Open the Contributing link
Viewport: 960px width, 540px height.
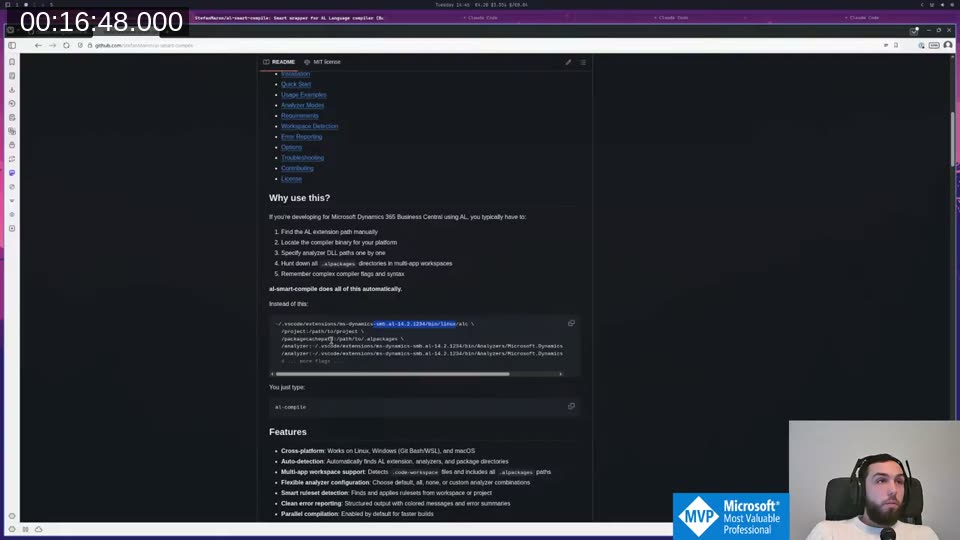297,168
